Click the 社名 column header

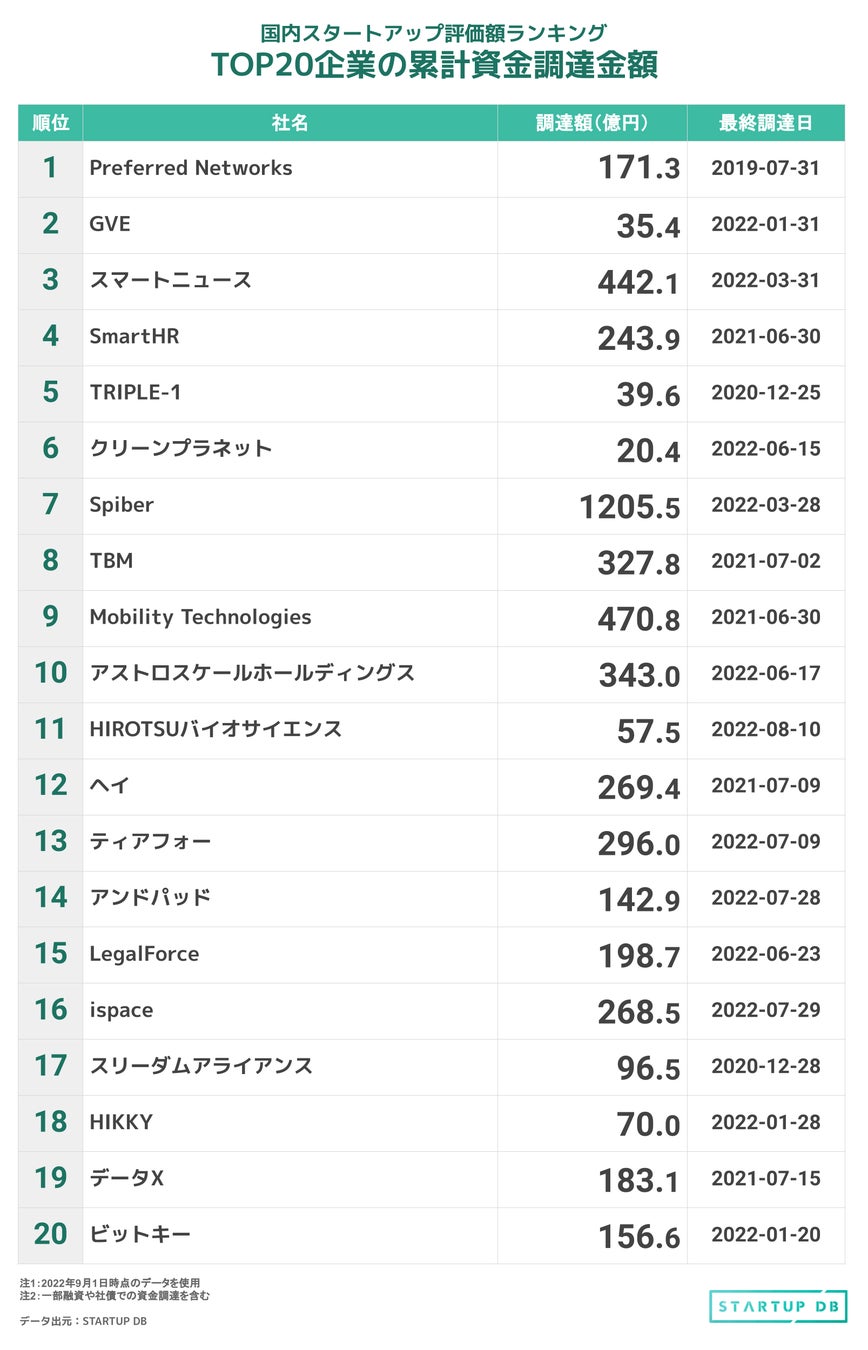(290, 123)
